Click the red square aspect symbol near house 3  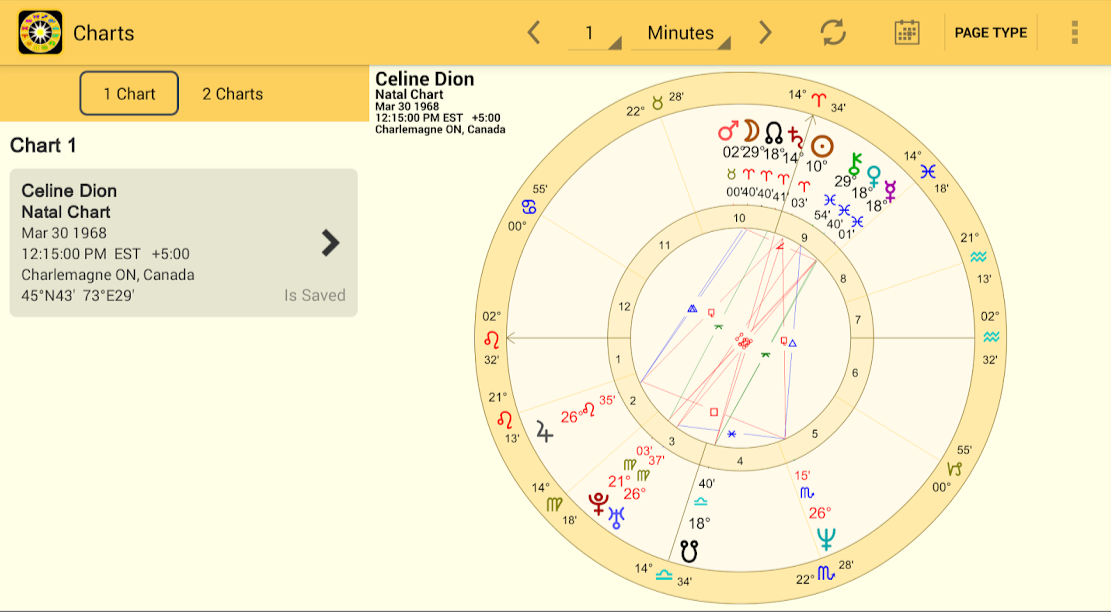click(x=714, y=412)
